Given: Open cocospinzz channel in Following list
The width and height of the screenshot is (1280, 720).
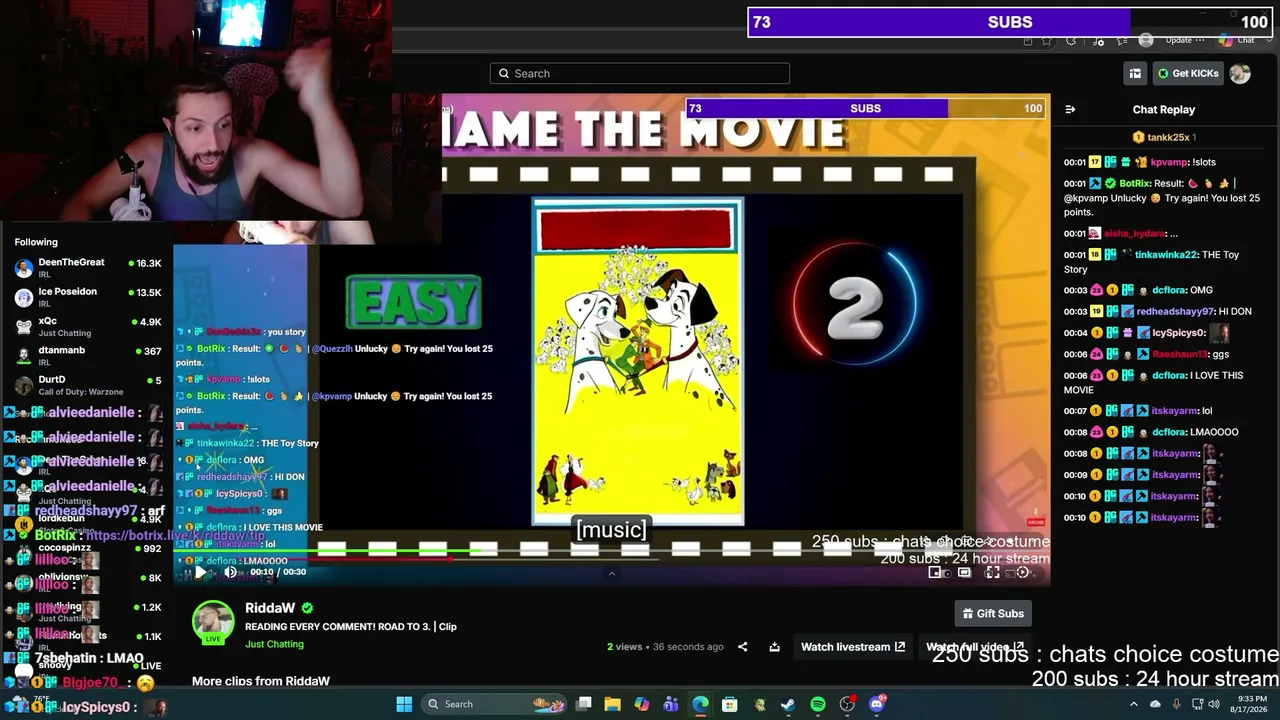Looking at the screenshot, I should (87, 549).
